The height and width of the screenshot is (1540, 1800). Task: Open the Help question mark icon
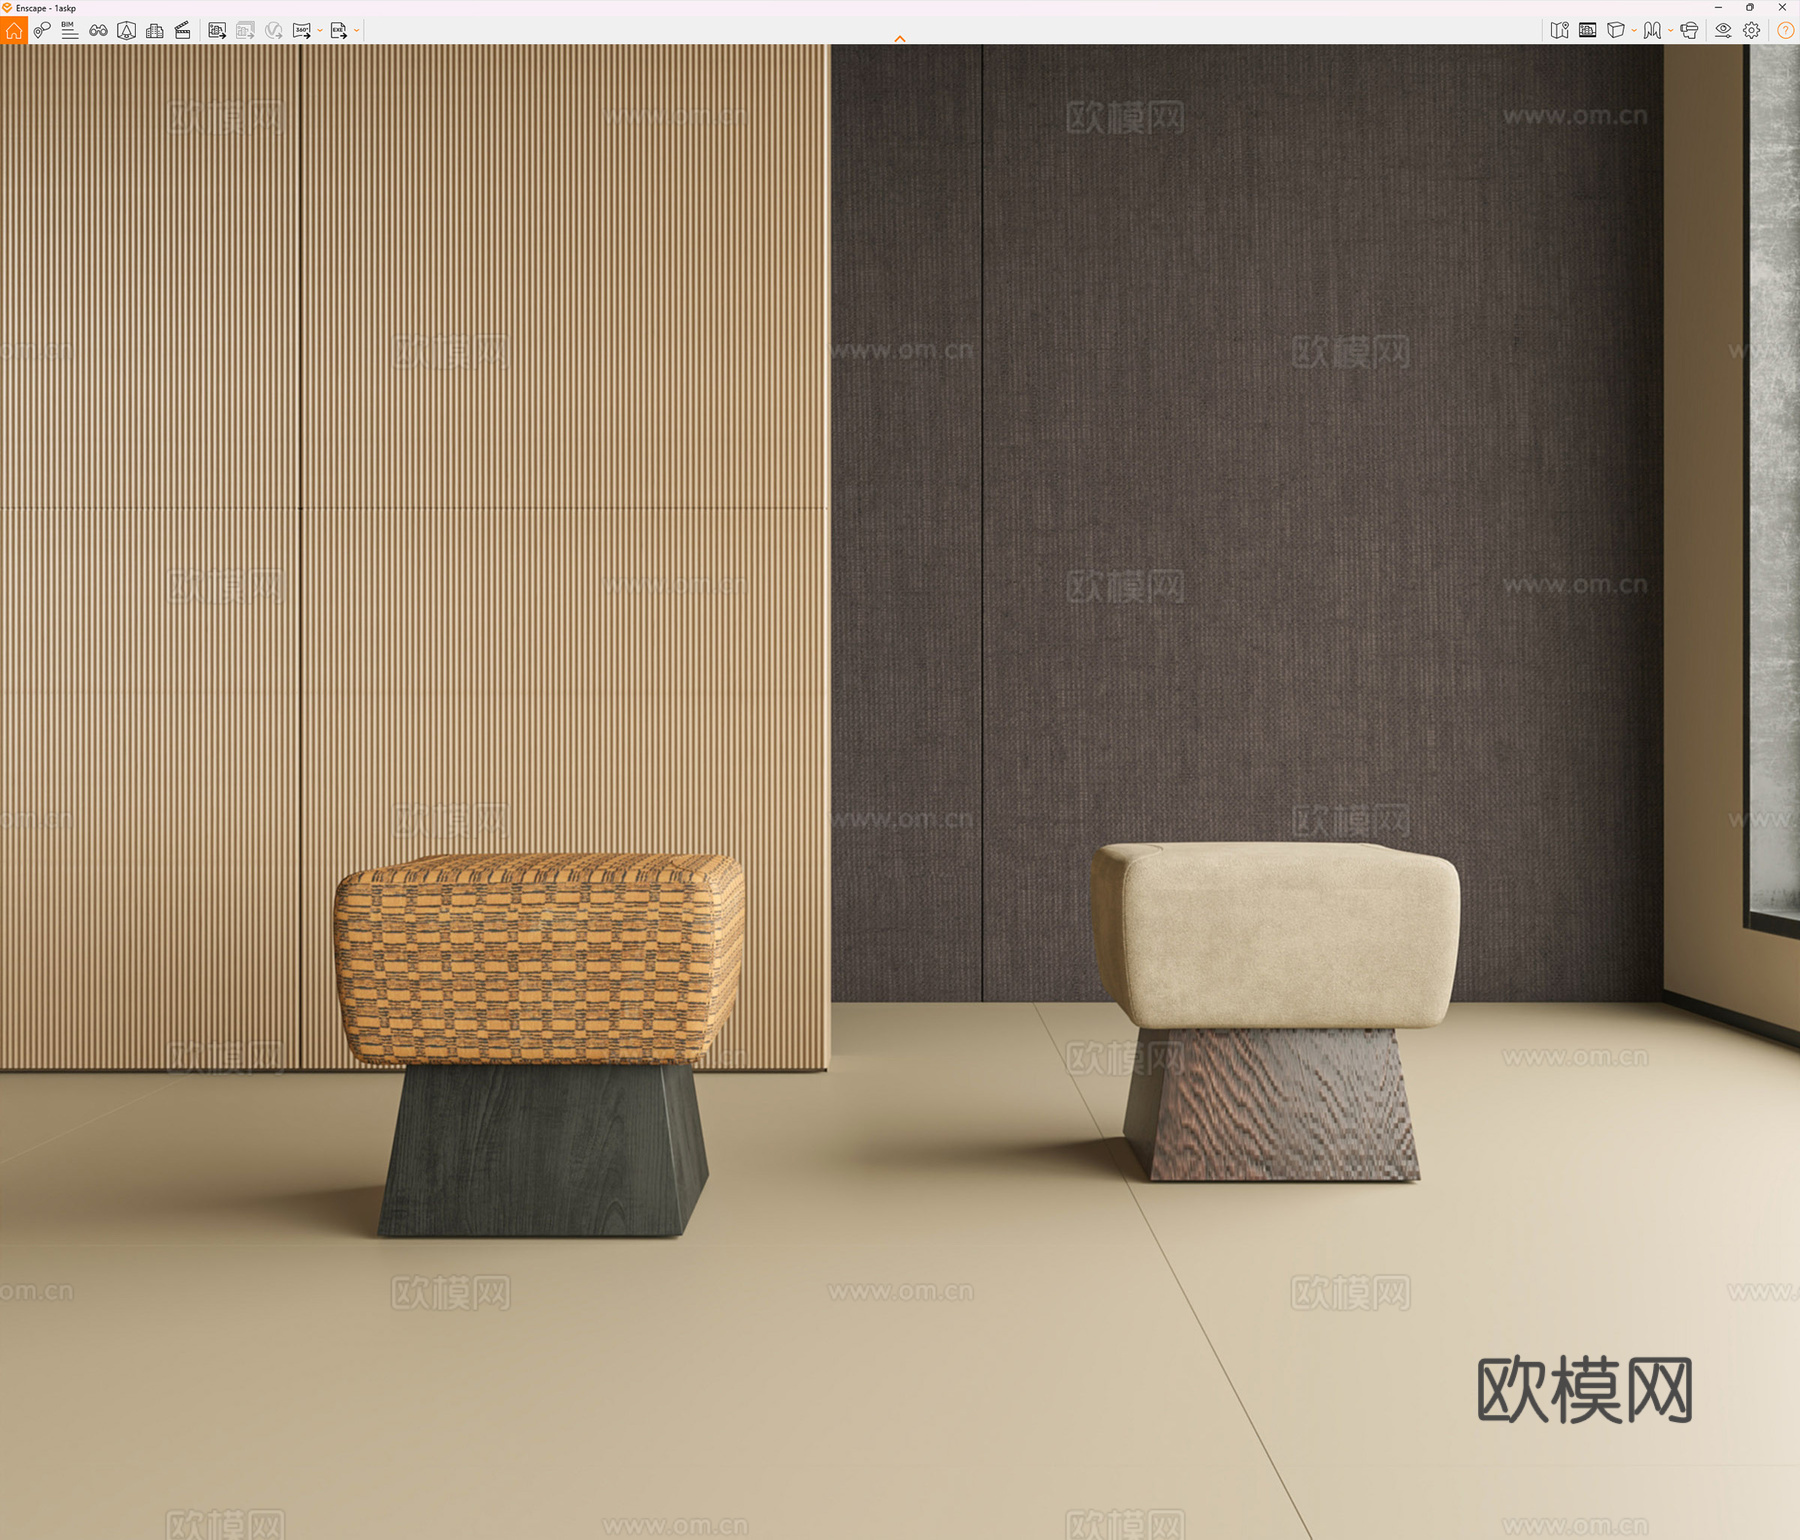point(1785,30)
